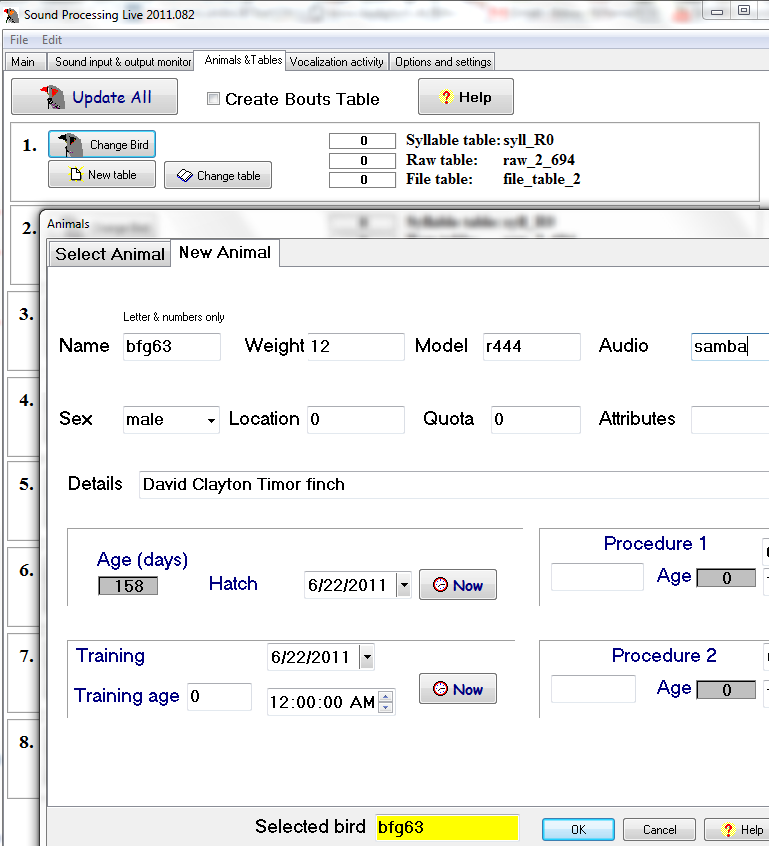Enable the Create Bouts Table checkbox
The image size is (769, 846).
[x=213, y=99]
